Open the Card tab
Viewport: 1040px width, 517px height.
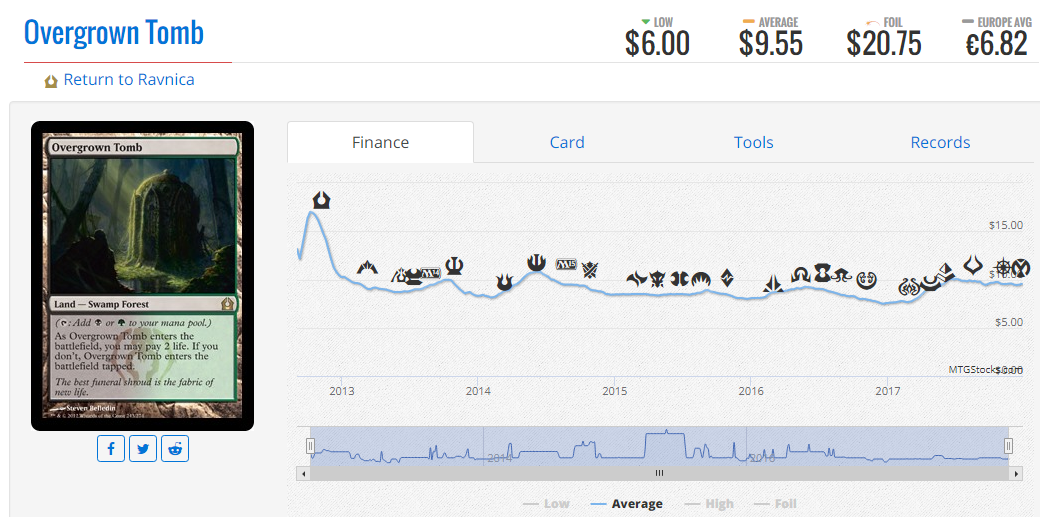[567, 142]
